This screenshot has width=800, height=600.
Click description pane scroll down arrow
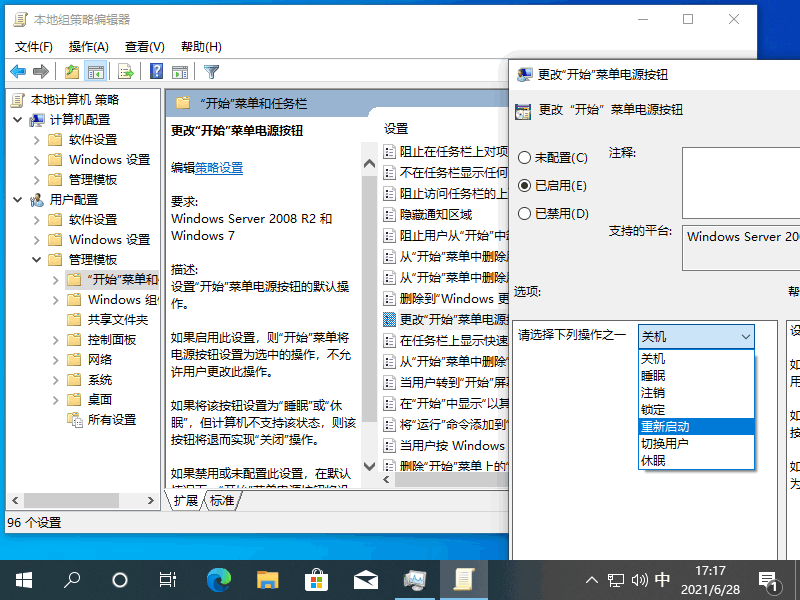[369, 466]
